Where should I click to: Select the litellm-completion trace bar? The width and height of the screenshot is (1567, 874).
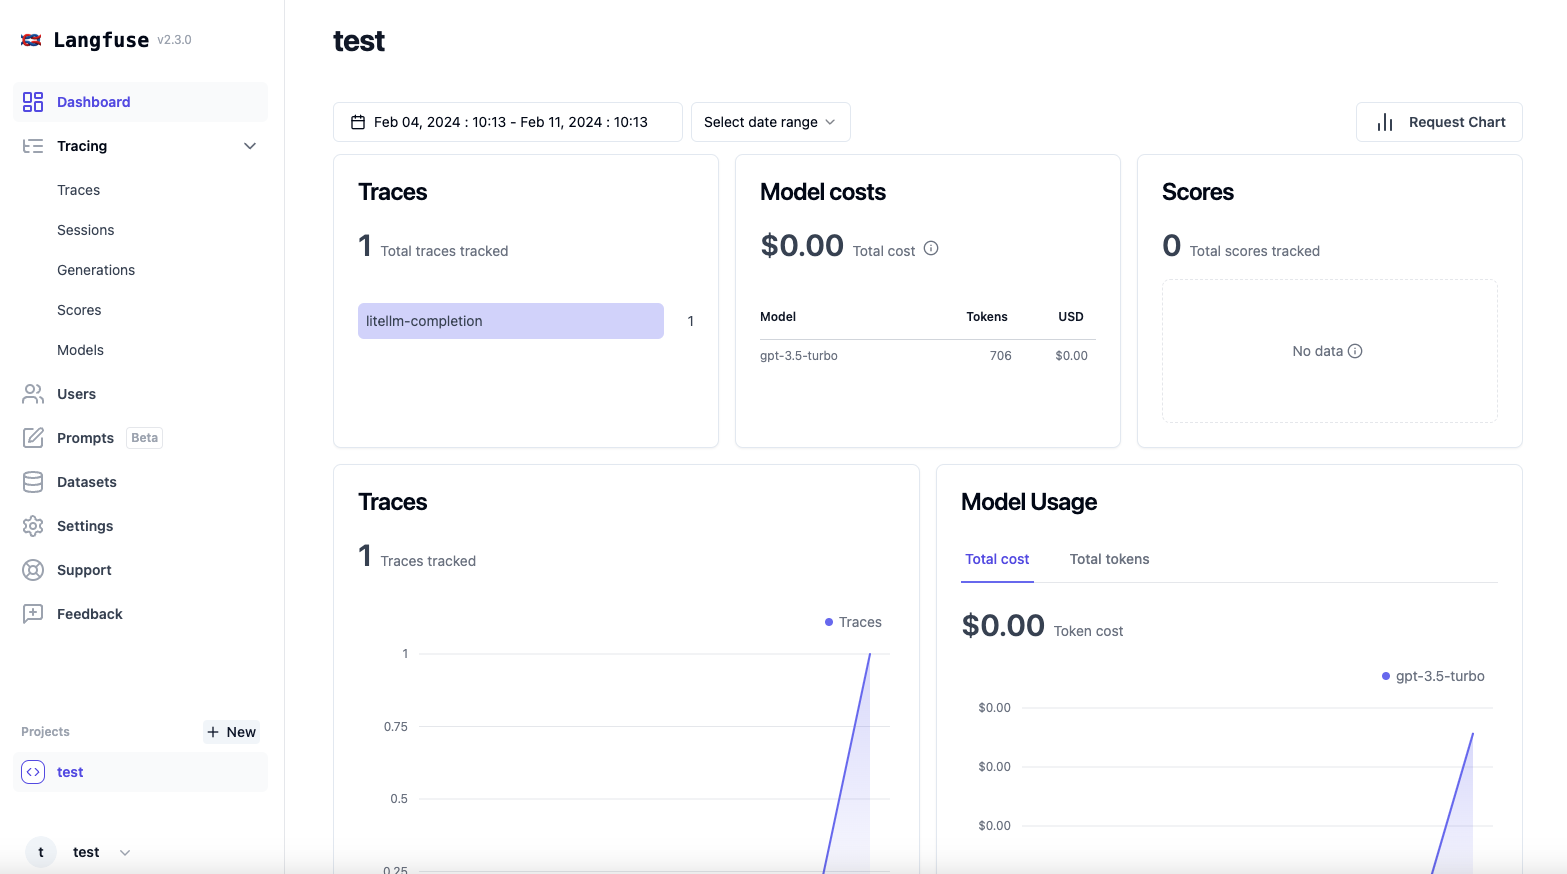pyautogui.click(x=510, y=321)
